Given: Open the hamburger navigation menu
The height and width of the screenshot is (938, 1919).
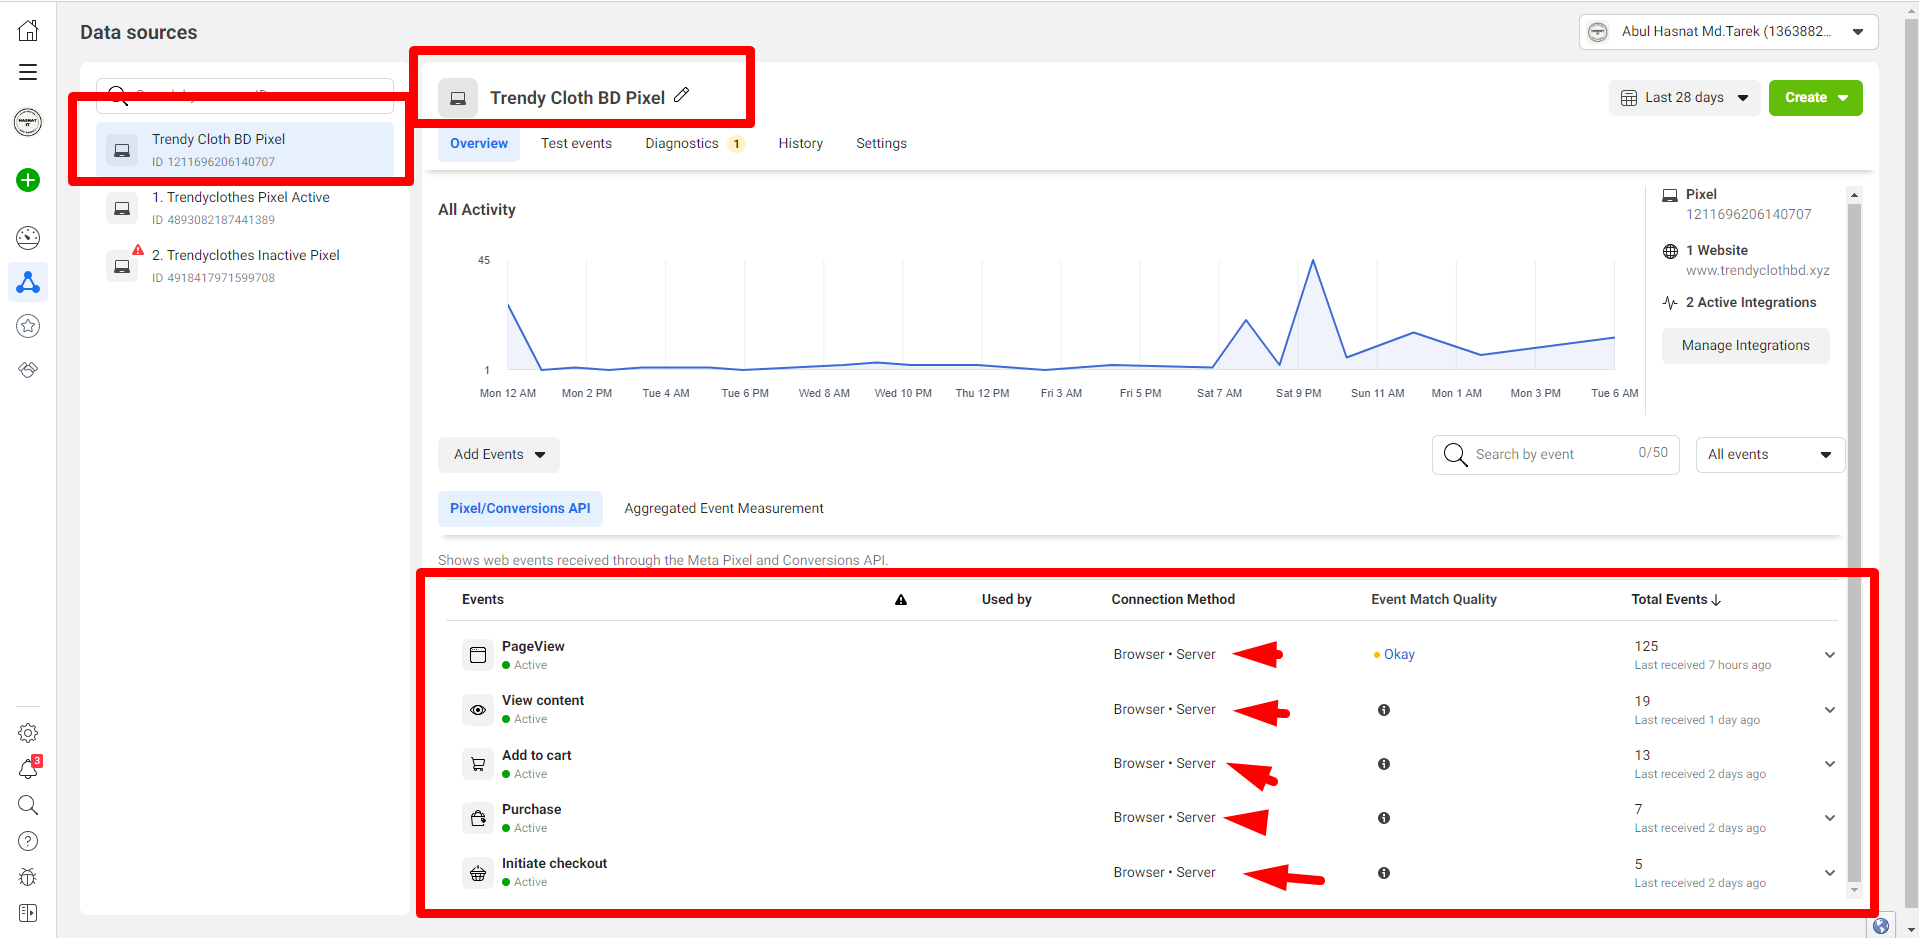Looking at the screenshot, I should coord(27,71).
